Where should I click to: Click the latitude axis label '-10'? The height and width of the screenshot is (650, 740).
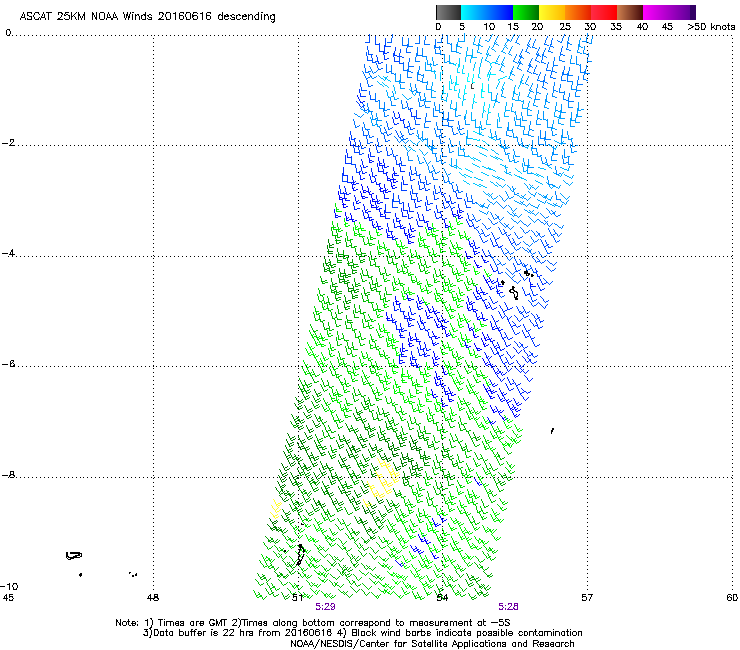[9, 586]
